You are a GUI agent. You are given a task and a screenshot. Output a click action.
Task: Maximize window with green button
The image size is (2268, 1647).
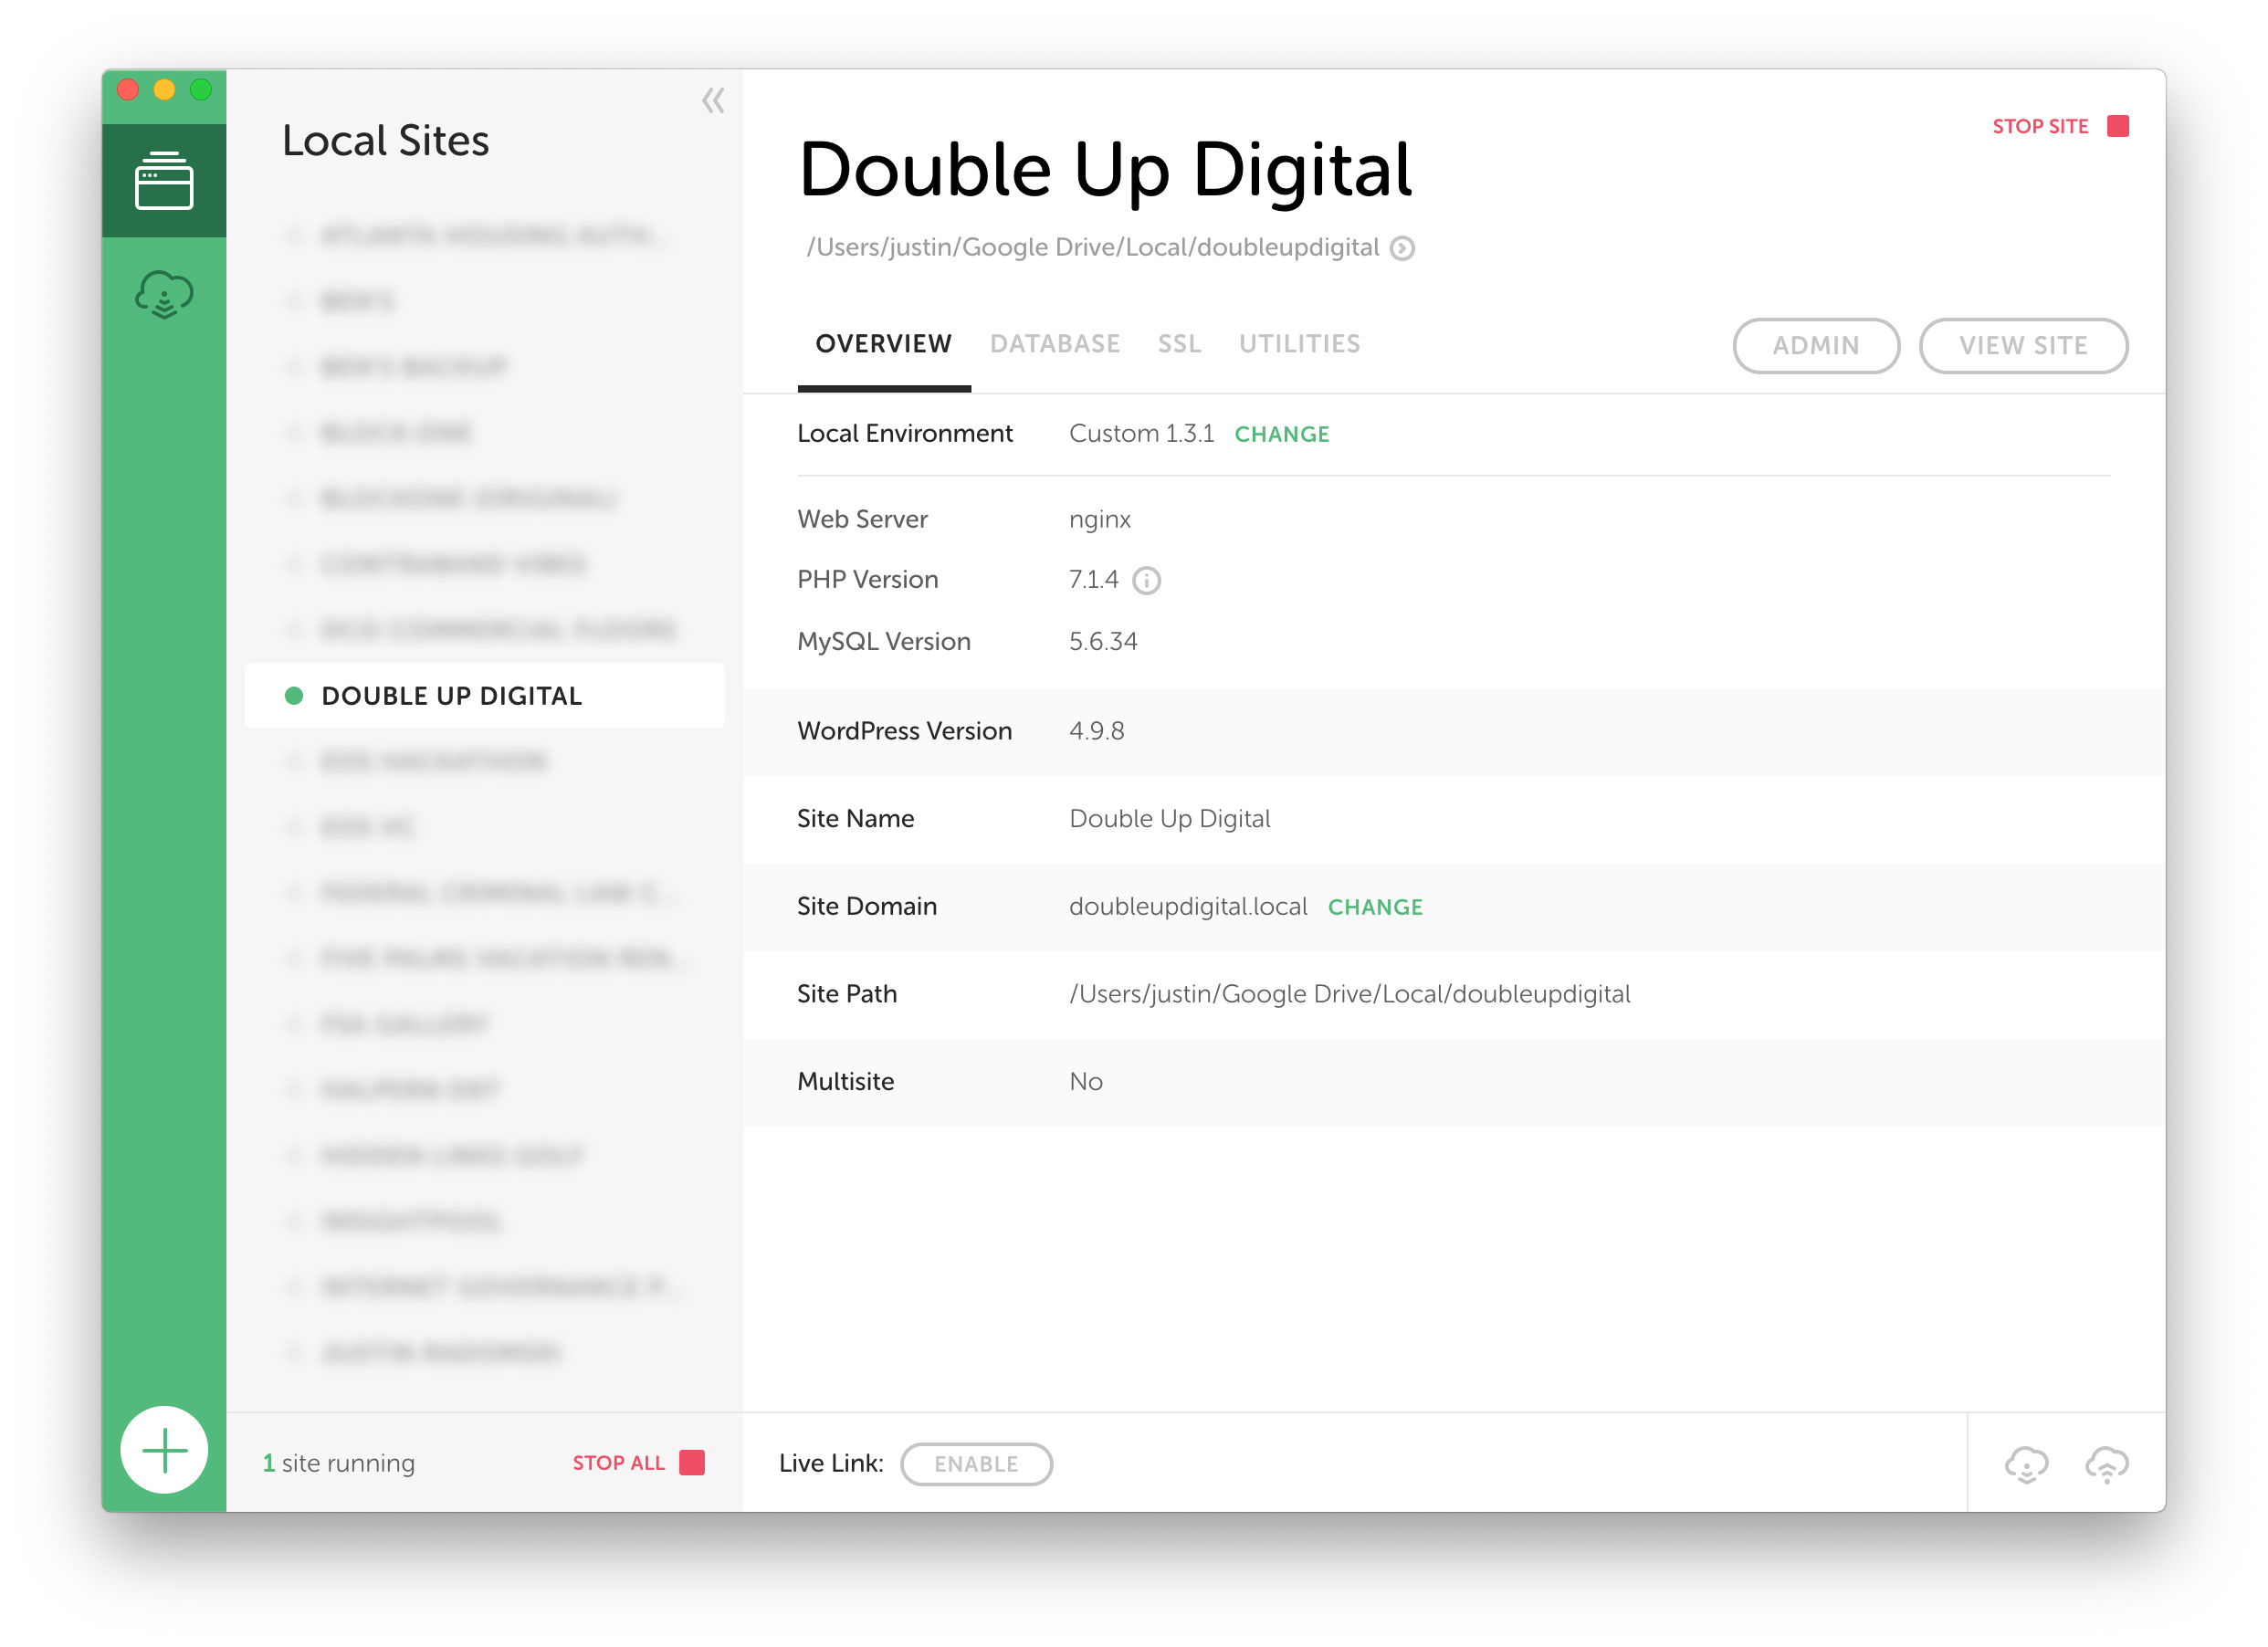tap(201, 90)
